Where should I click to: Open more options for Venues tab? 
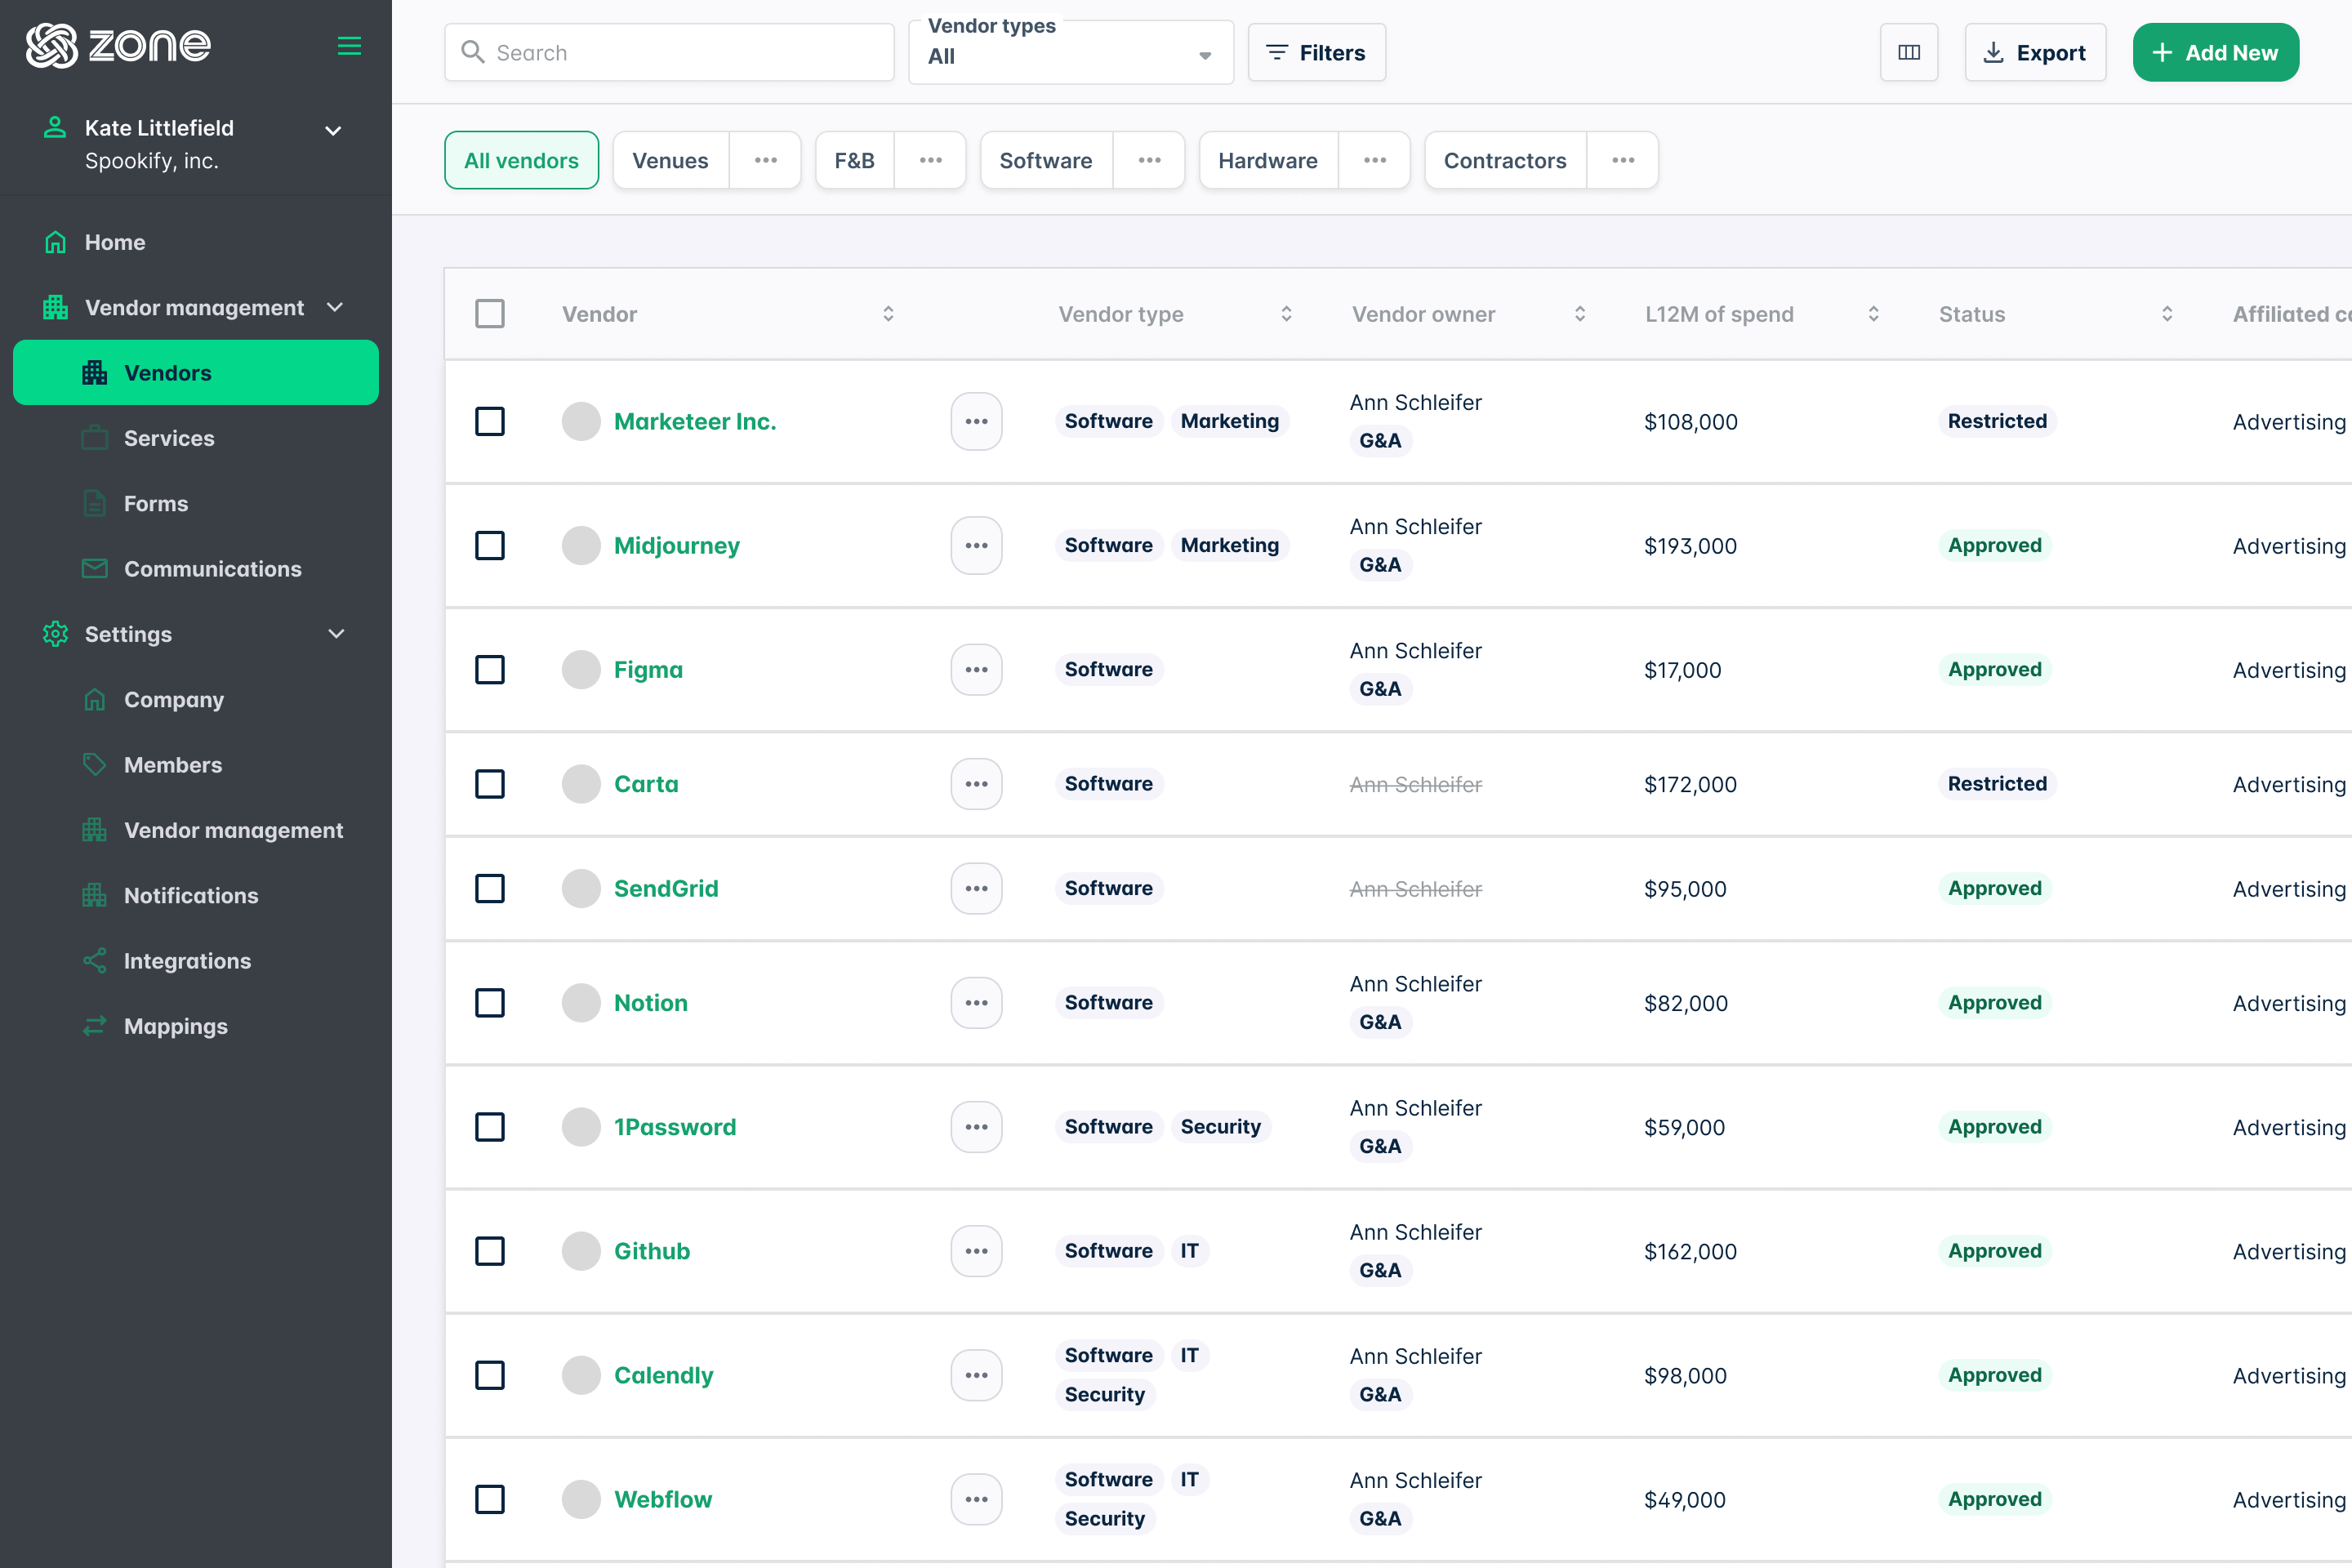[x=765, y=160]
